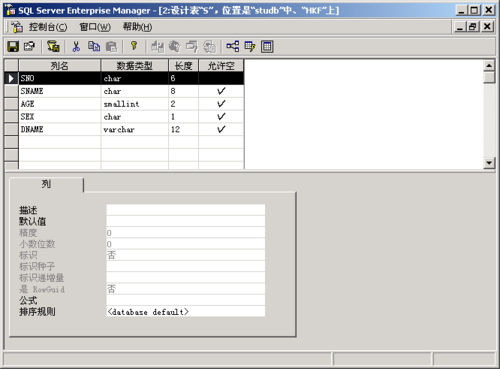Click the length value 6 for SNO
This screenshot has width=500, height=369.
(x=183, y=78)
